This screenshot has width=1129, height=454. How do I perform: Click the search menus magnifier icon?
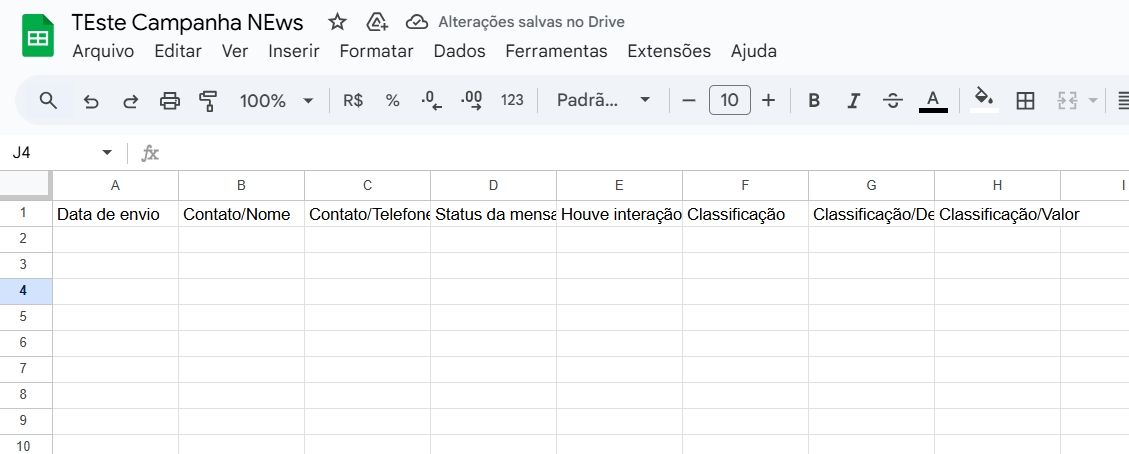click(48, 100)
